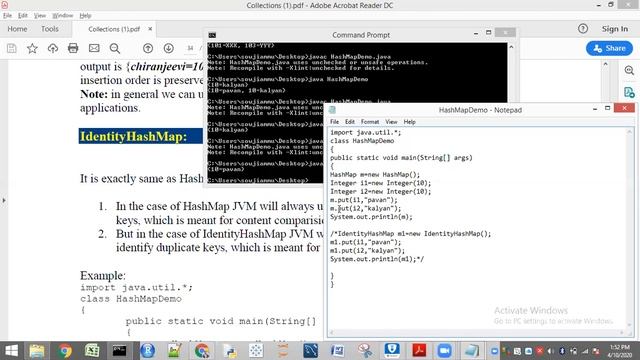Viewport: 640px width, 360px height.
Task: Select the Collections (1).pdf document tab
Action: (114, 29)
